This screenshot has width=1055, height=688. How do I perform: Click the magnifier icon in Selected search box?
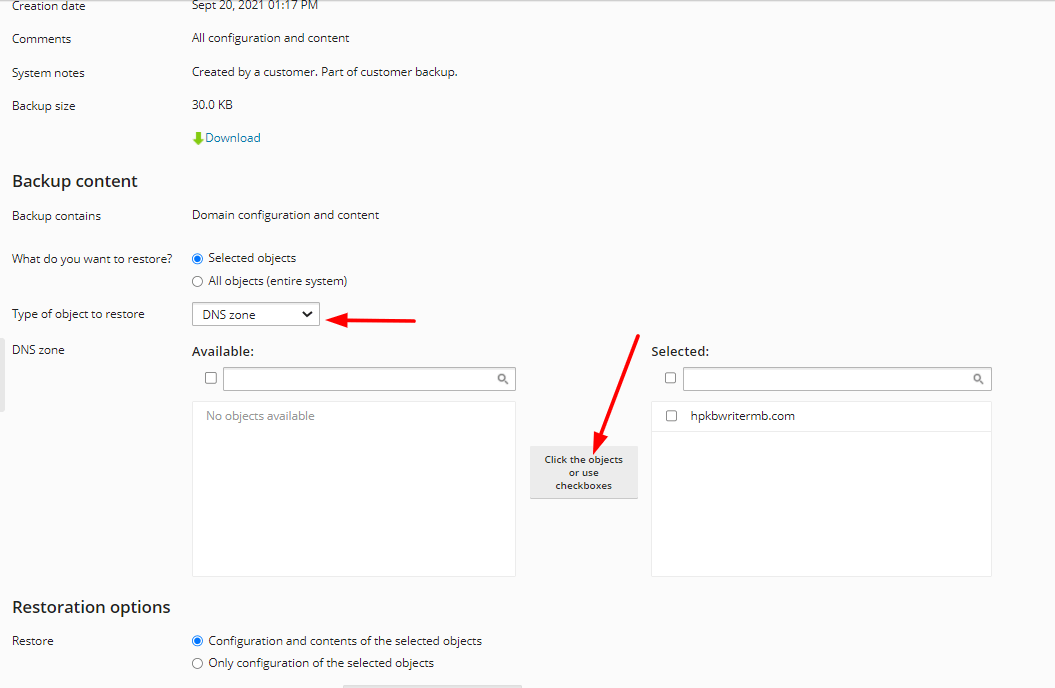(x=978, y=379)
